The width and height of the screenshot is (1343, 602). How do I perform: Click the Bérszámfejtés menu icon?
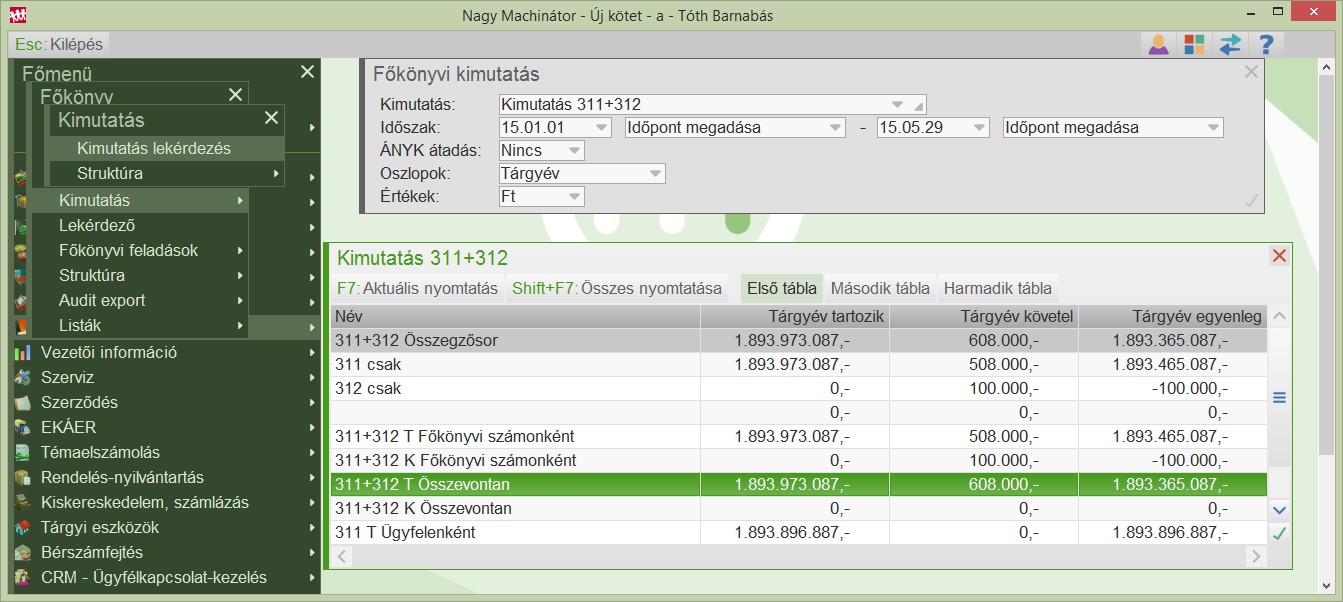tap(23, 552)
